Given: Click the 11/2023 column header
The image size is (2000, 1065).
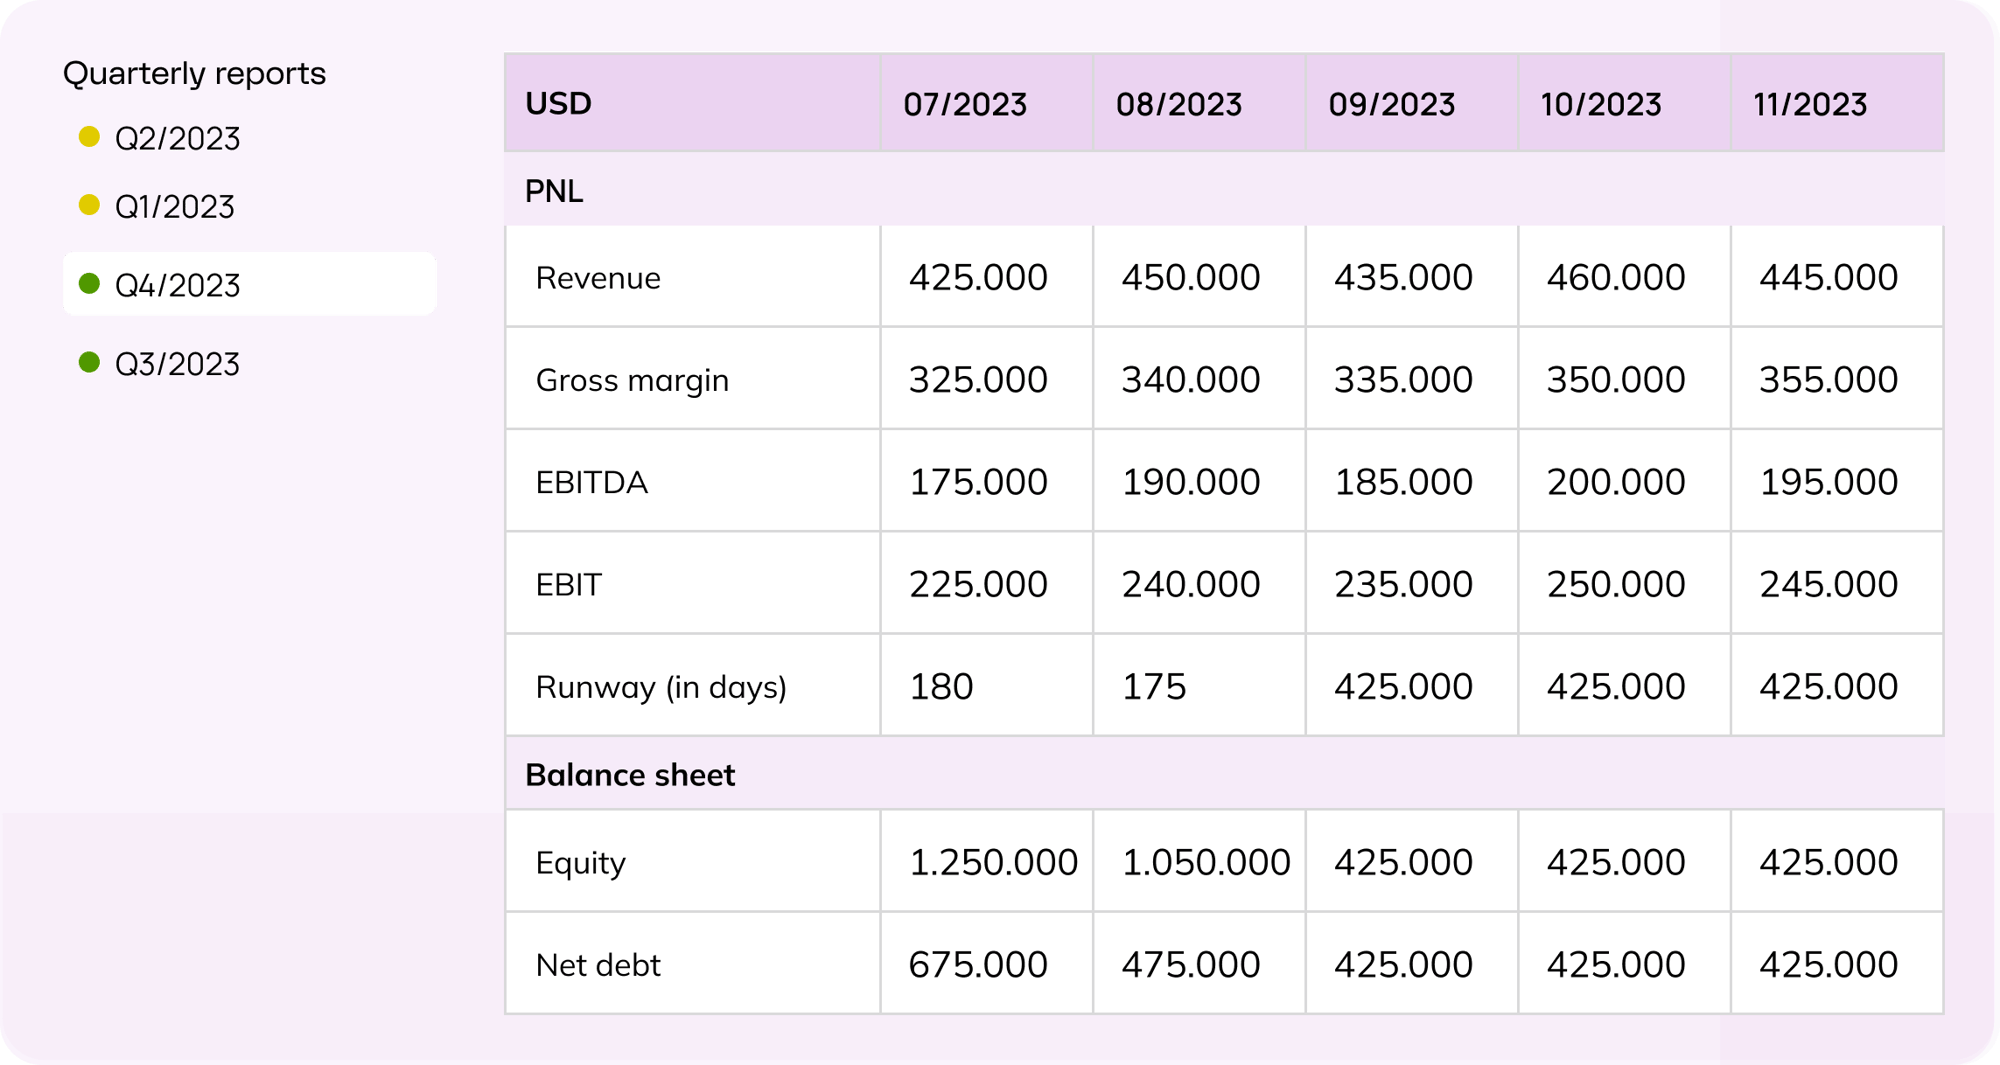Looking at the screenshot, I should point(1810,104).
